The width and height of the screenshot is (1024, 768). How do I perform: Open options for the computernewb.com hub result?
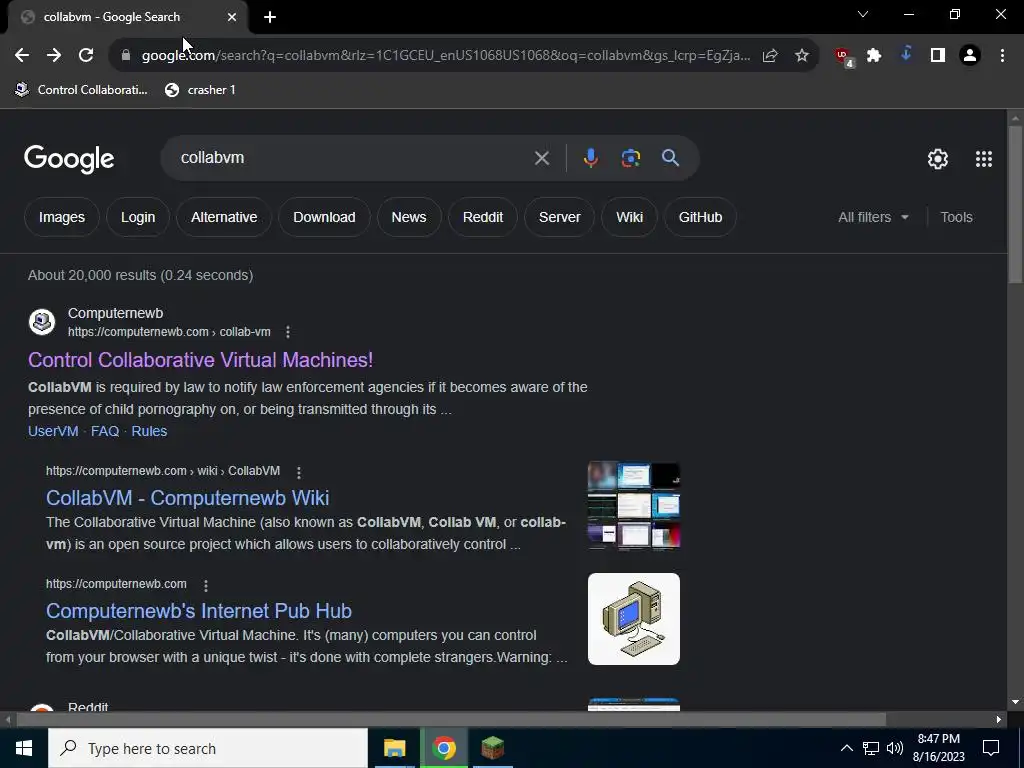pyautogui.click(x=206, y=585)
